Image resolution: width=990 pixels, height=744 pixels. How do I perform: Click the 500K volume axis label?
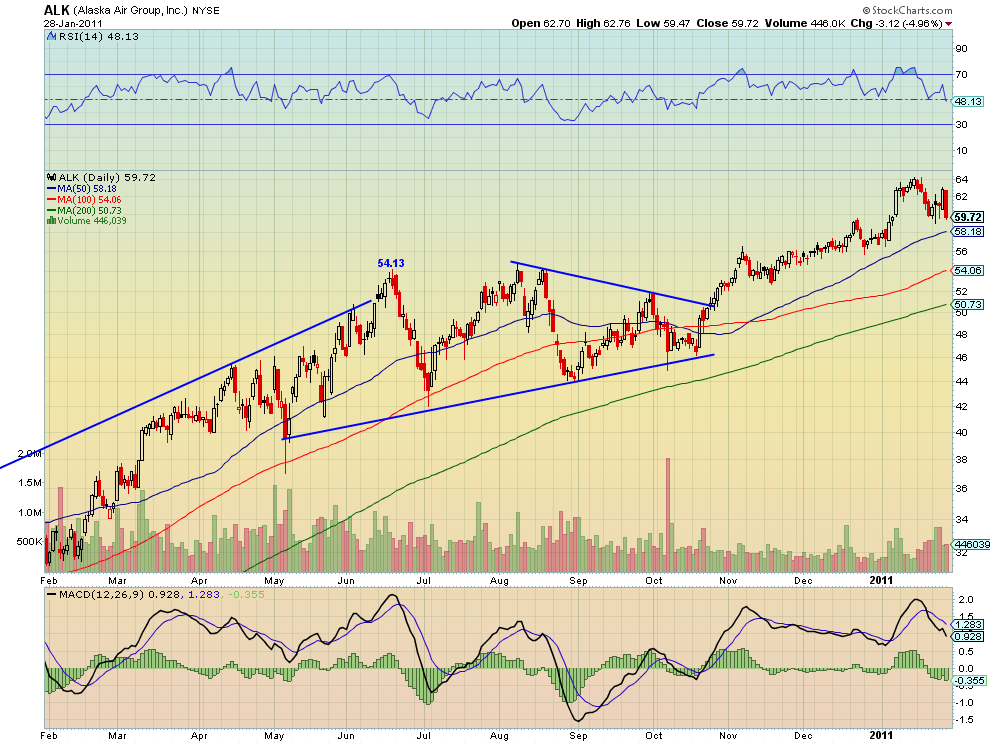pos(29,542)
